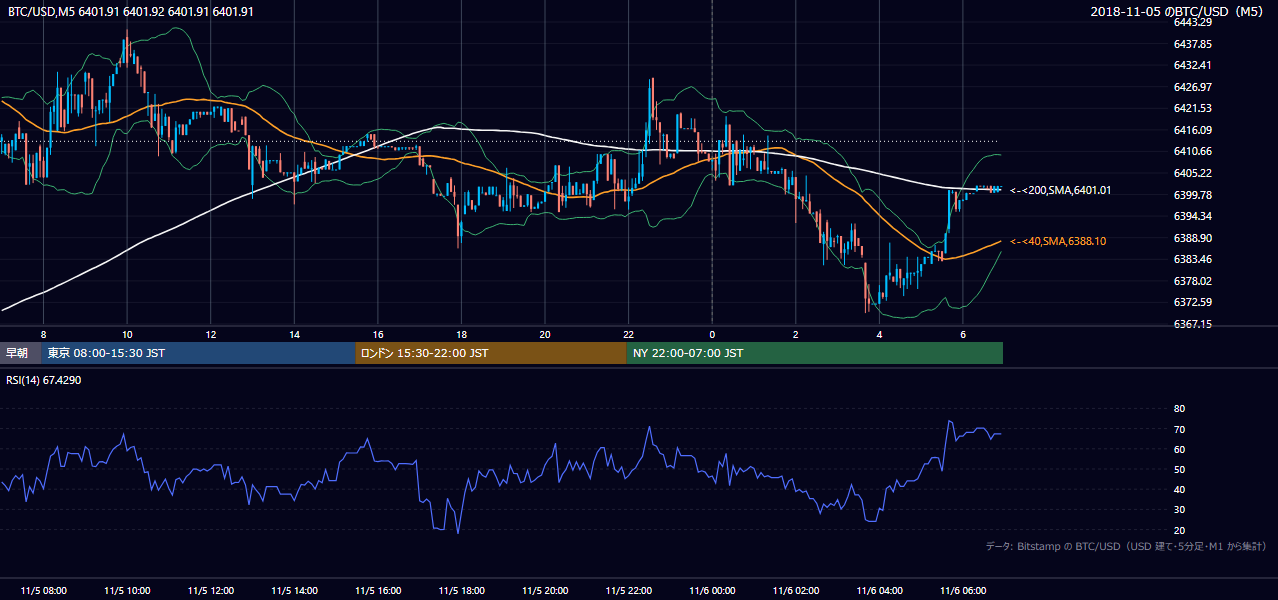Click price axis value 6432.41
1278x600 pixels.
(x=1193, y=65)
